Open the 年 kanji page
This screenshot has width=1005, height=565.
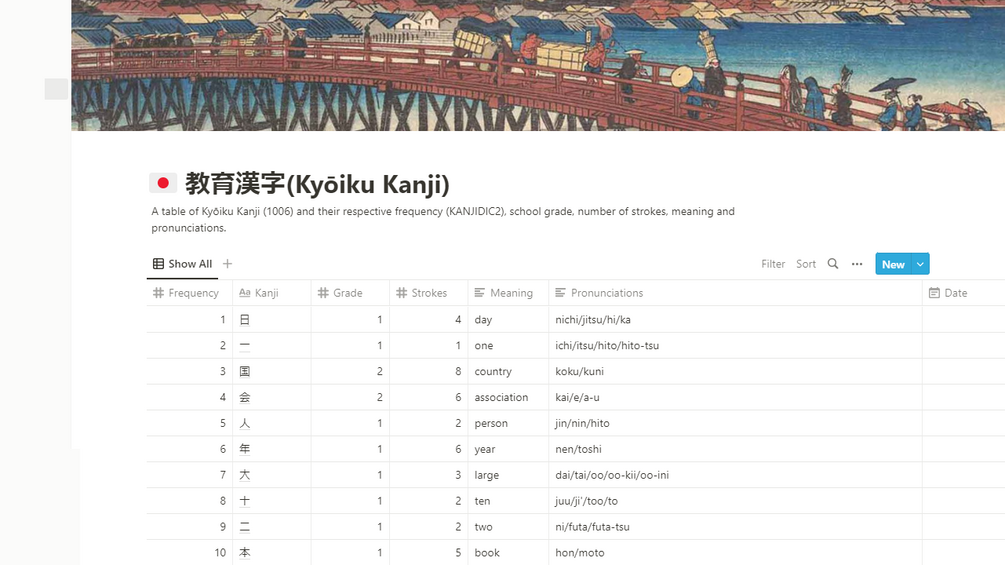[x=245, y=449]
